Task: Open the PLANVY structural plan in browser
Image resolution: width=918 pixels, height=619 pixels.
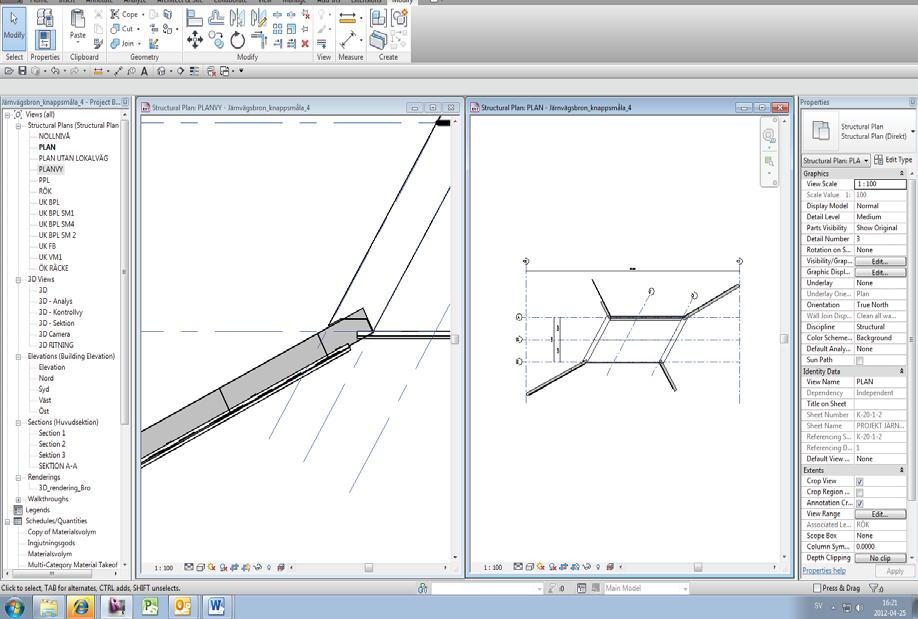Action: click(51, 169)
